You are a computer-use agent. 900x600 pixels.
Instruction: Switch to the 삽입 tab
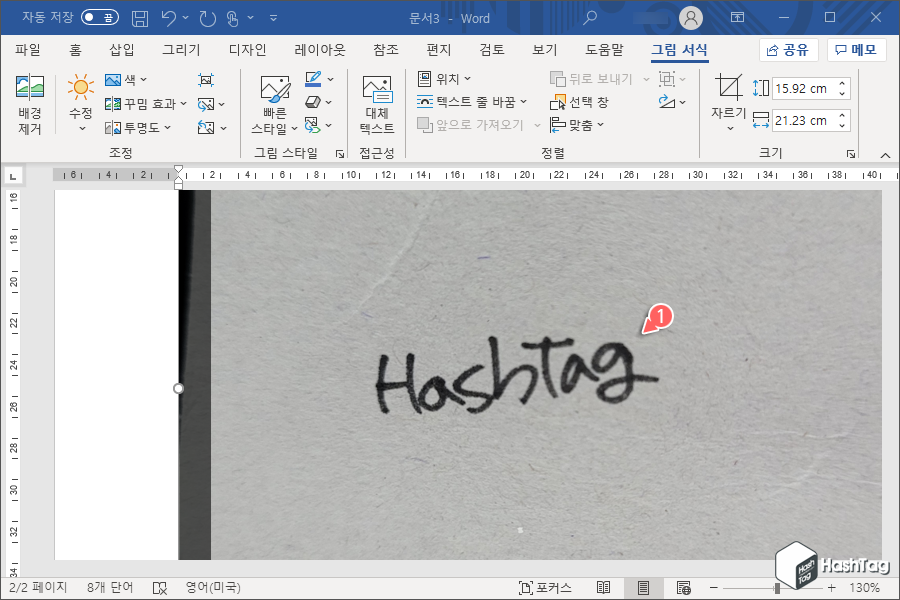coord(122,50)
